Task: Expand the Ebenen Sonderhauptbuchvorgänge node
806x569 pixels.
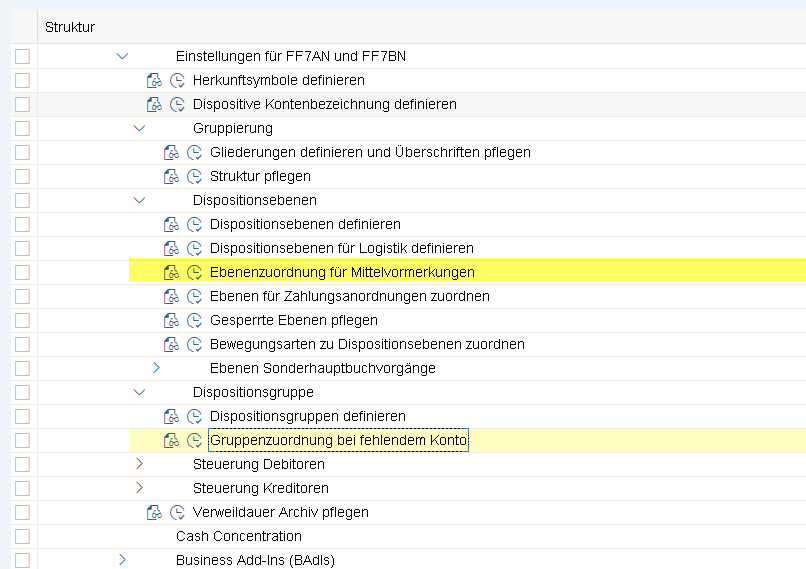Action: [156, 368]
